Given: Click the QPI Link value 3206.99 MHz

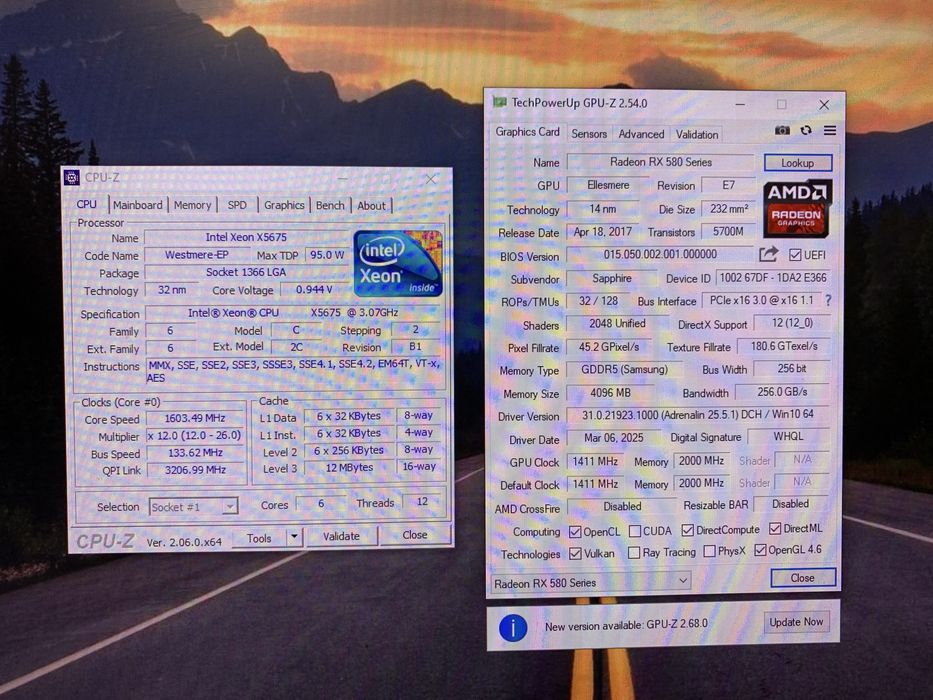Looking at the screenshot, I should [195, 470].
